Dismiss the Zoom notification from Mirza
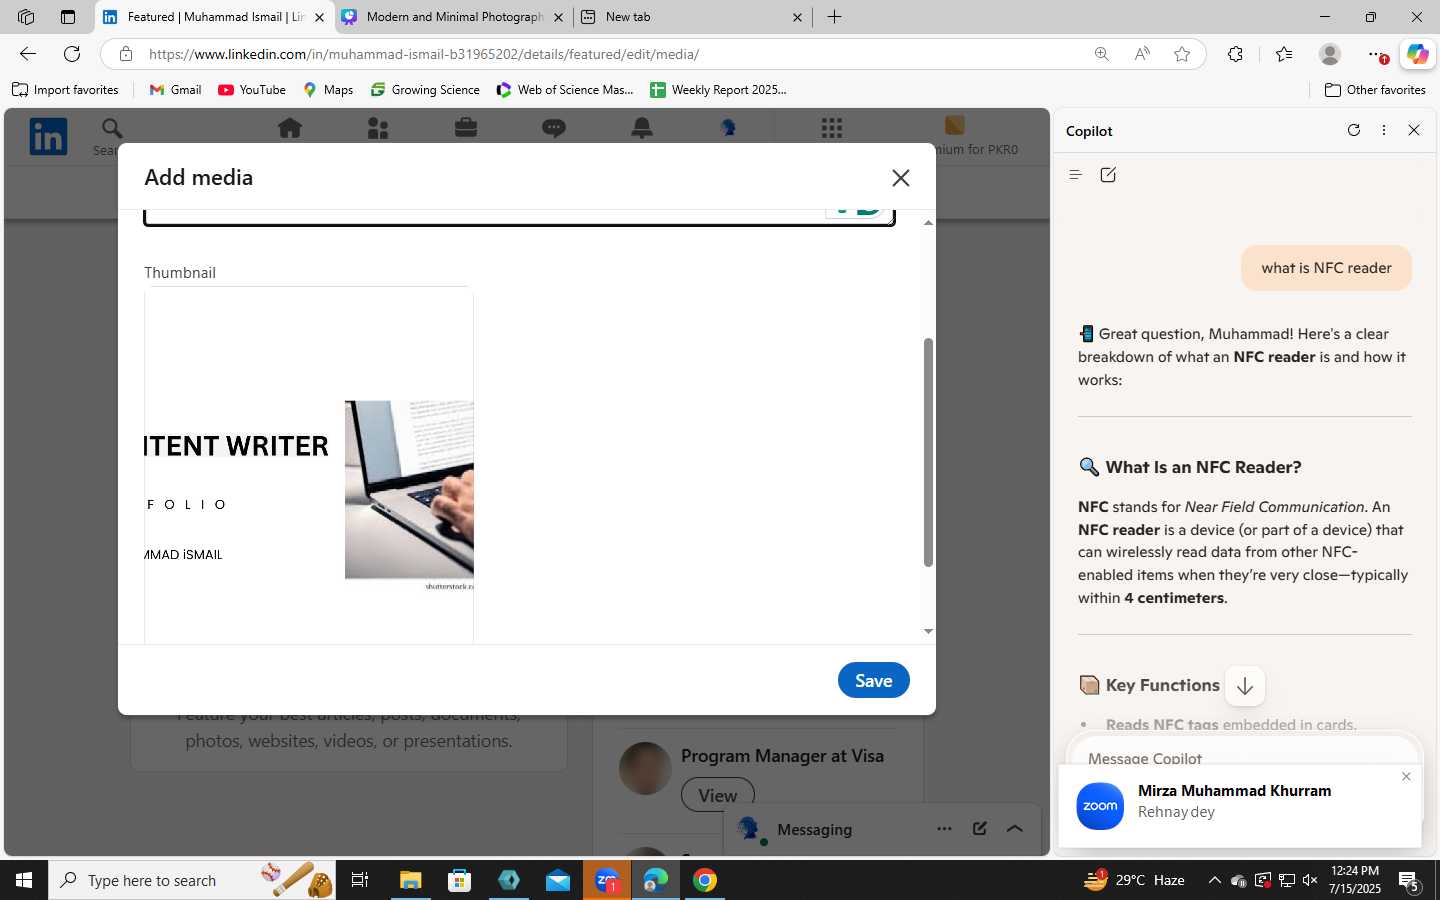Screen dimensions: 1440x900 click(1406, 777)
